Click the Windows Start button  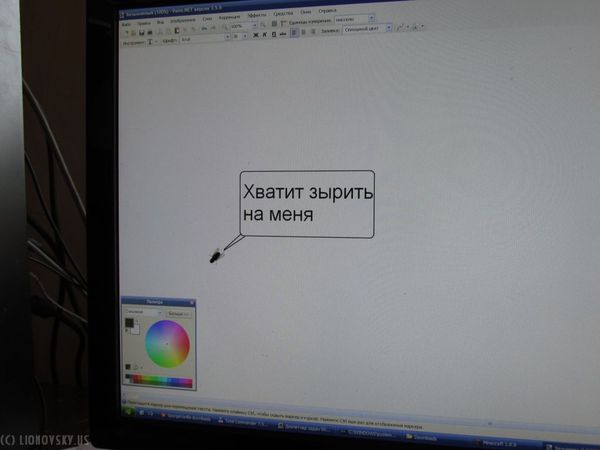pos(128,411)
